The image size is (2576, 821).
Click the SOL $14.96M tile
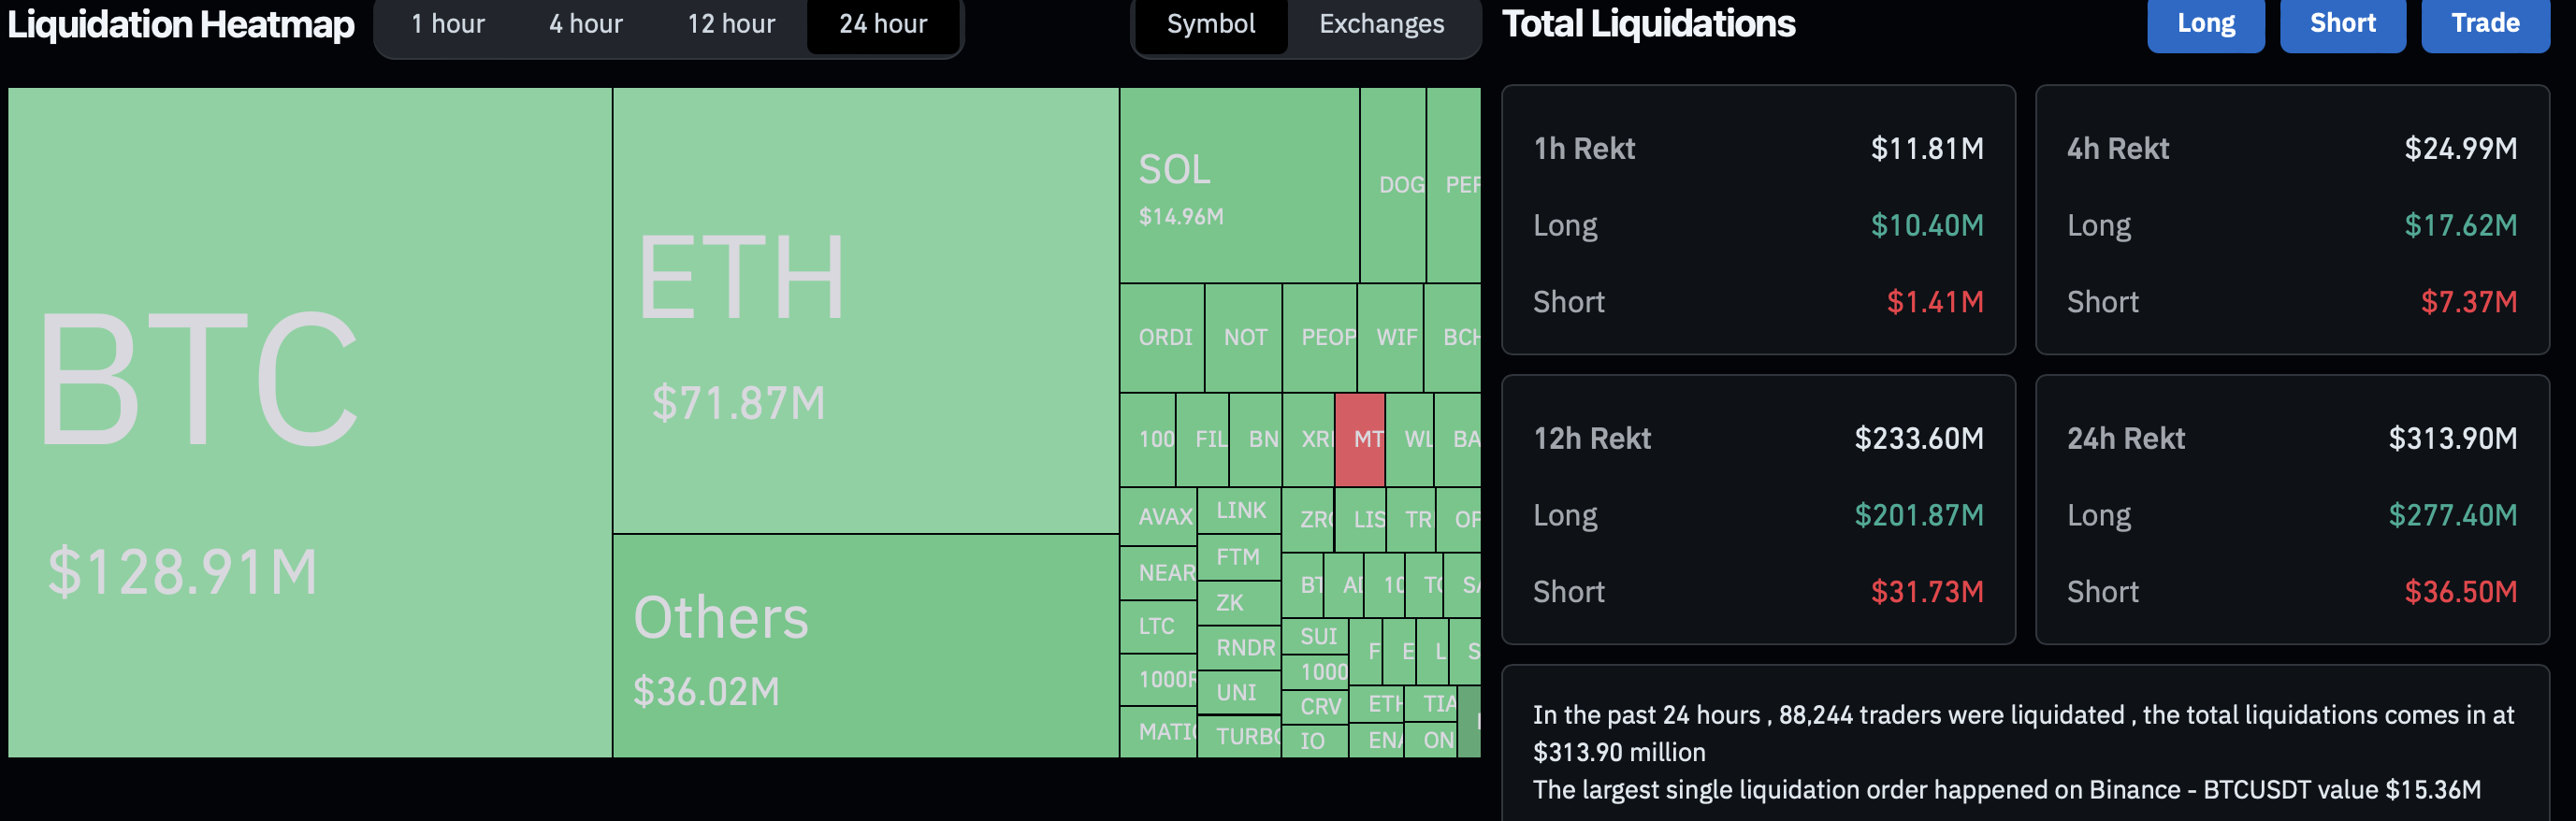click(1238, 185)
